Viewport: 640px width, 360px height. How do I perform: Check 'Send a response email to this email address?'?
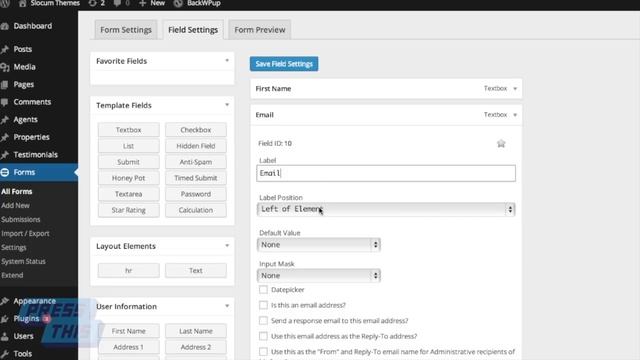263,320
